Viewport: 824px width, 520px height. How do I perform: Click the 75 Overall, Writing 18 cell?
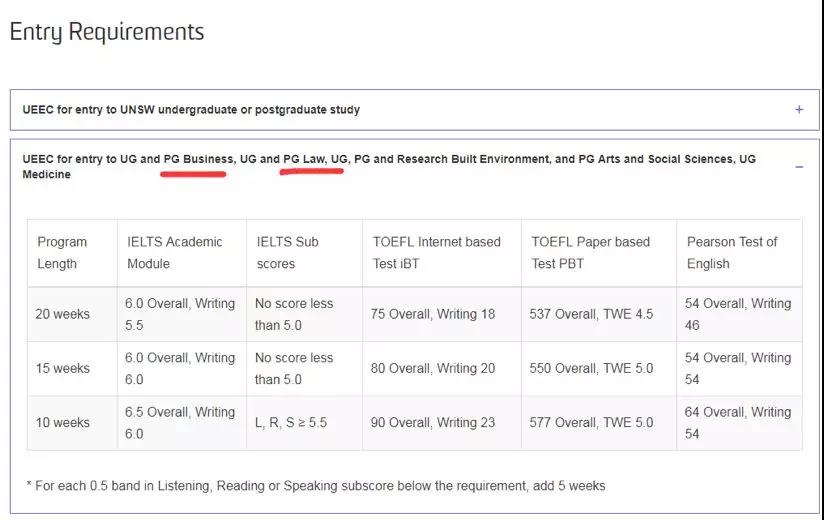coord(442,314)
